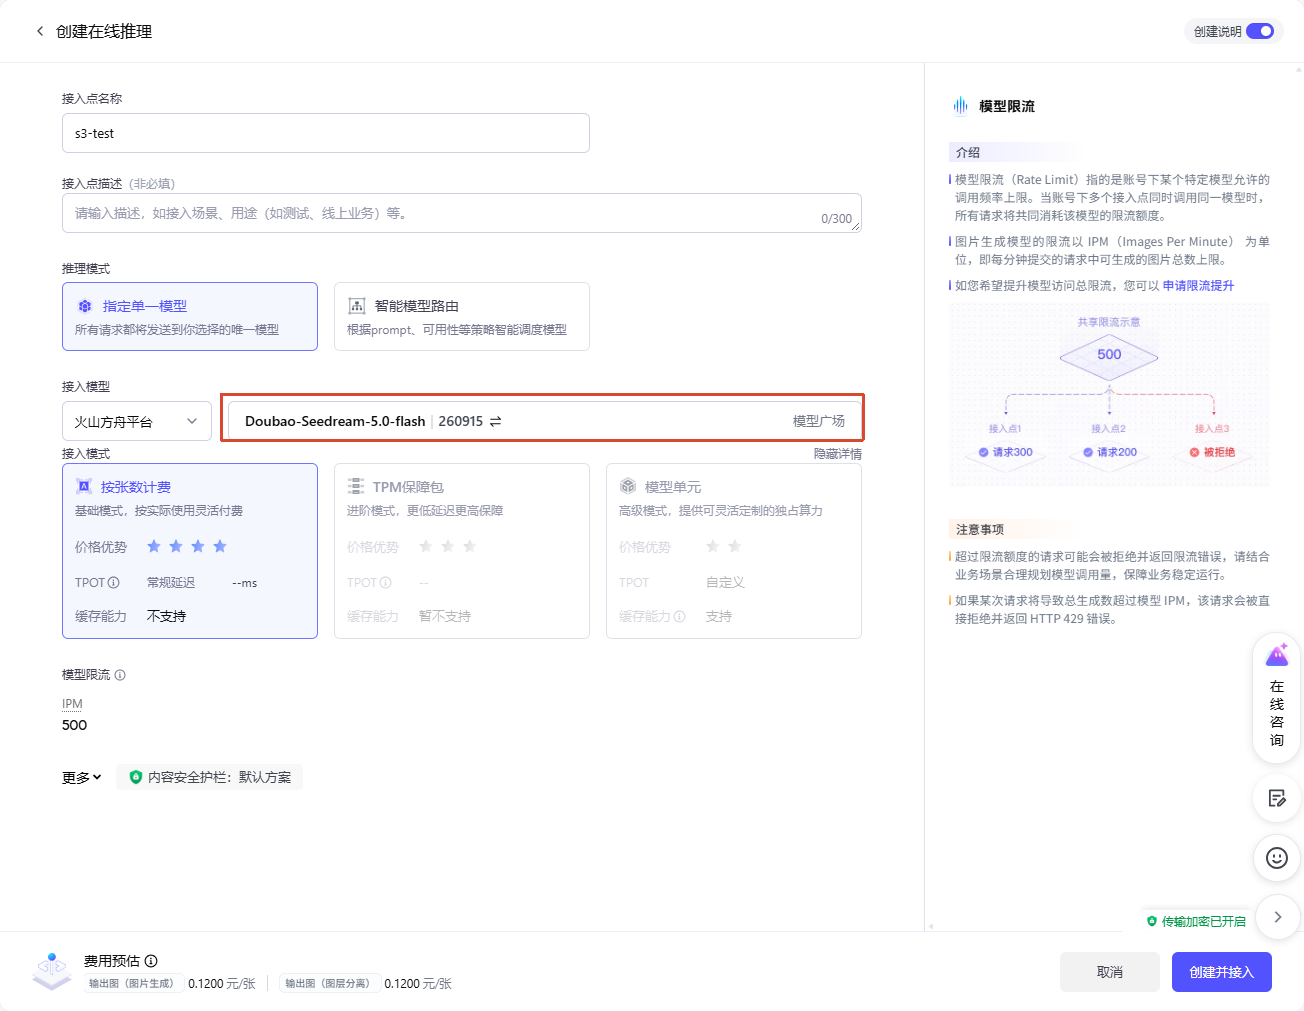
Task: Click the 取消 button
Action: click(1110, 972)
